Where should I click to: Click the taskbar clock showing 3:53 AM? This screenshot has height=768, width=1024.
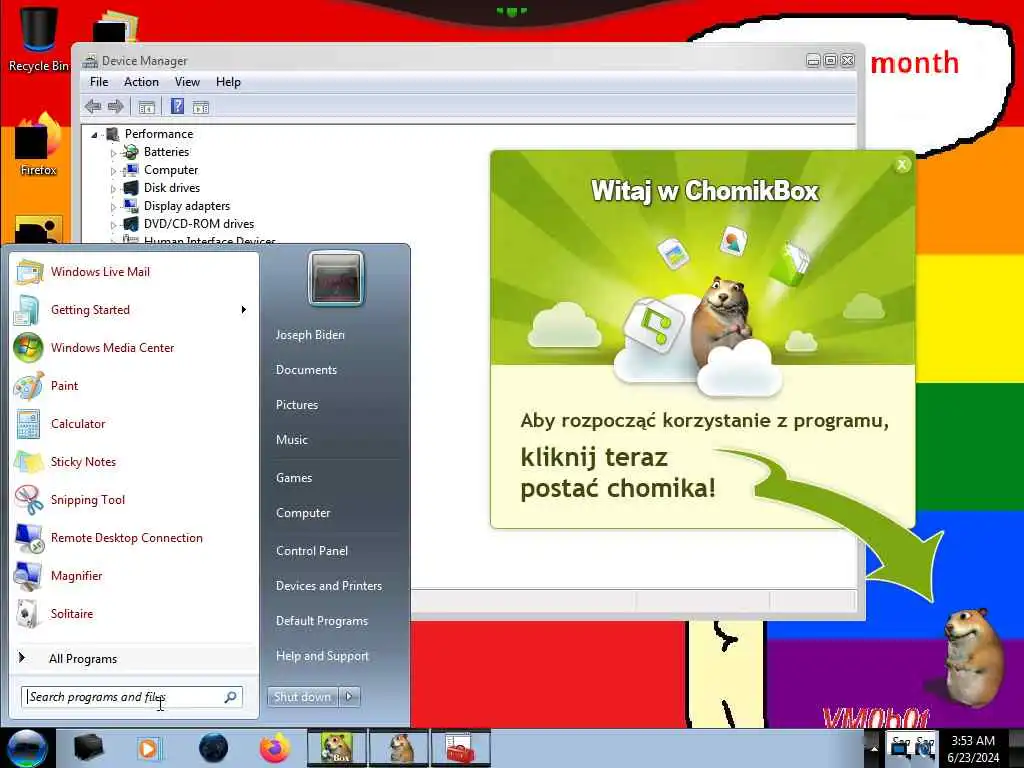pos(973,749)
